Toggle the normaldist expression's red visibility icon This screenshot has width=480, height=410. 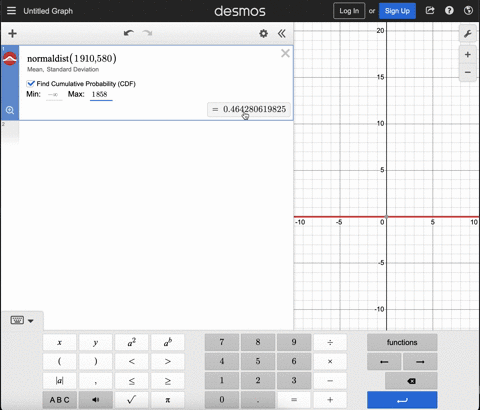[10, 59]
